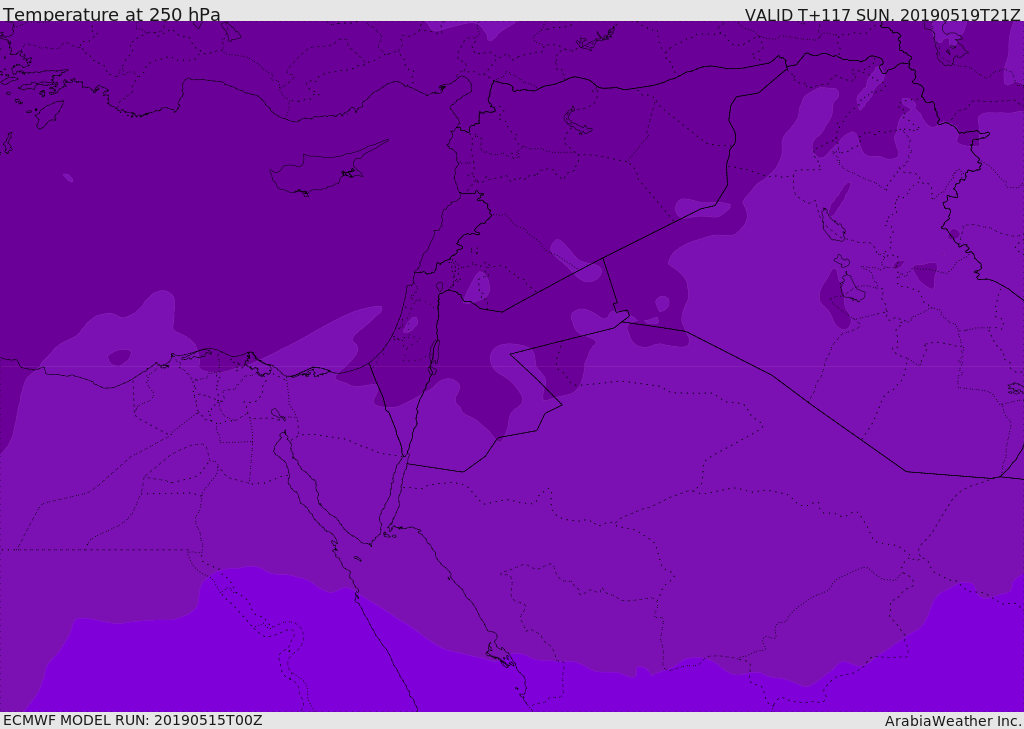
Task: Click the ArabiaWeather Inc. credit text
Action: coord(953,721)
